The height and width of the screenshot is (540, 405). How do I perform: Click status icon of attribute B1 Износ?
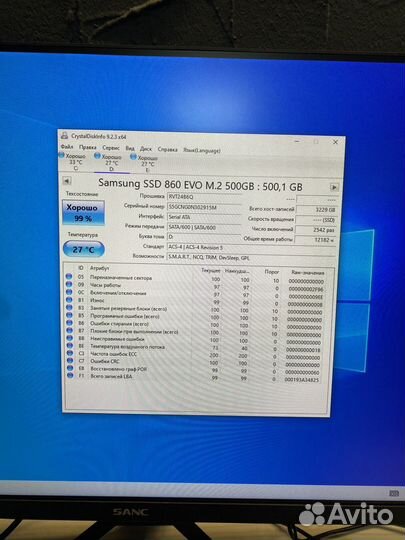point(69,300)
